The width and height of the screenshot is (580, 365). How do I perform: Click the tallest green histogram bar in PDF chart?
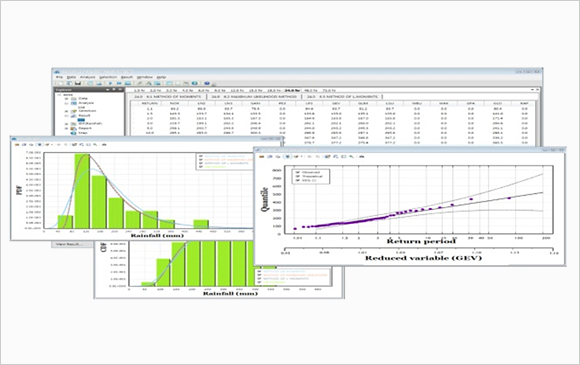pyautogui.click(x=82, y=191)
